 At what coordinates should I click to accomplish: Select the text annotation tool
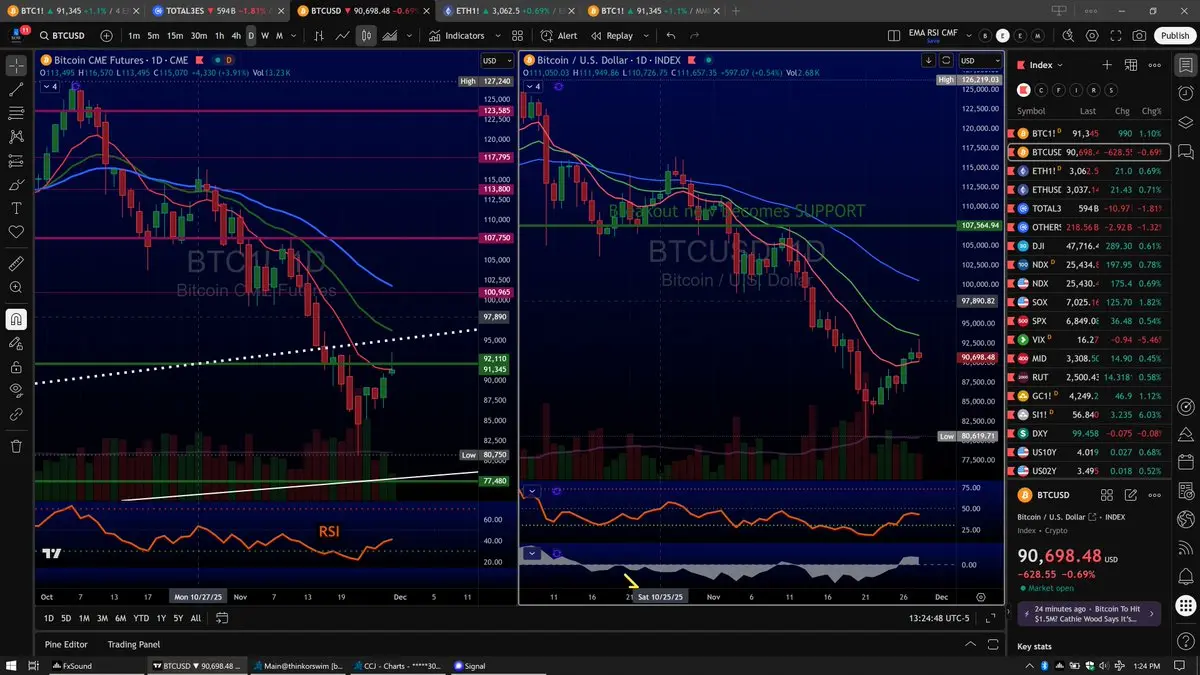coord(16,208)
